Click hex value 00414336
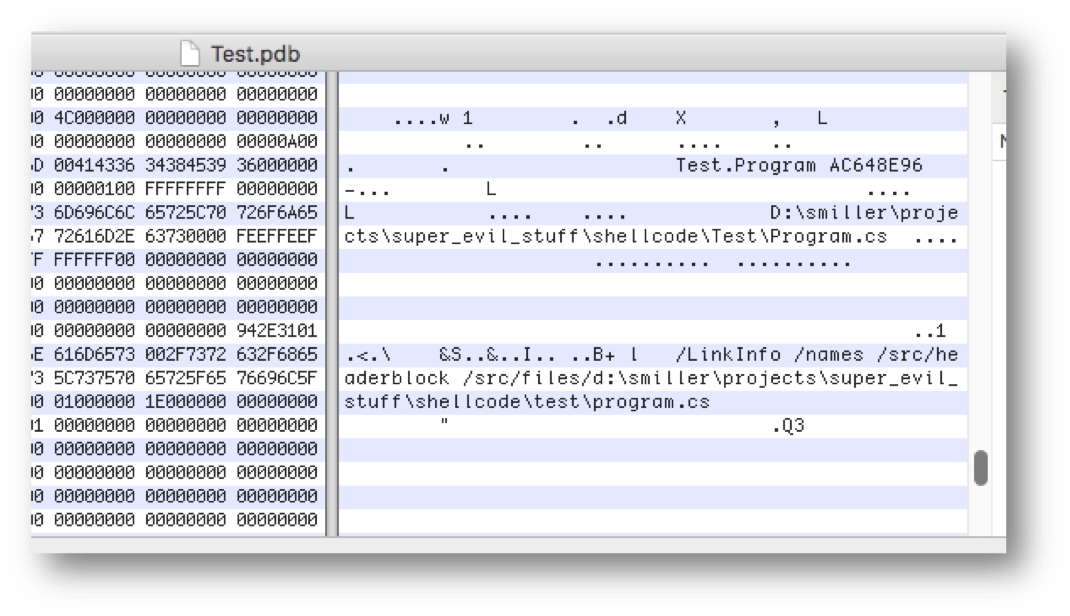Image resolution: width=1070 pixels, height=616 pixels. [x=94, y=165]
